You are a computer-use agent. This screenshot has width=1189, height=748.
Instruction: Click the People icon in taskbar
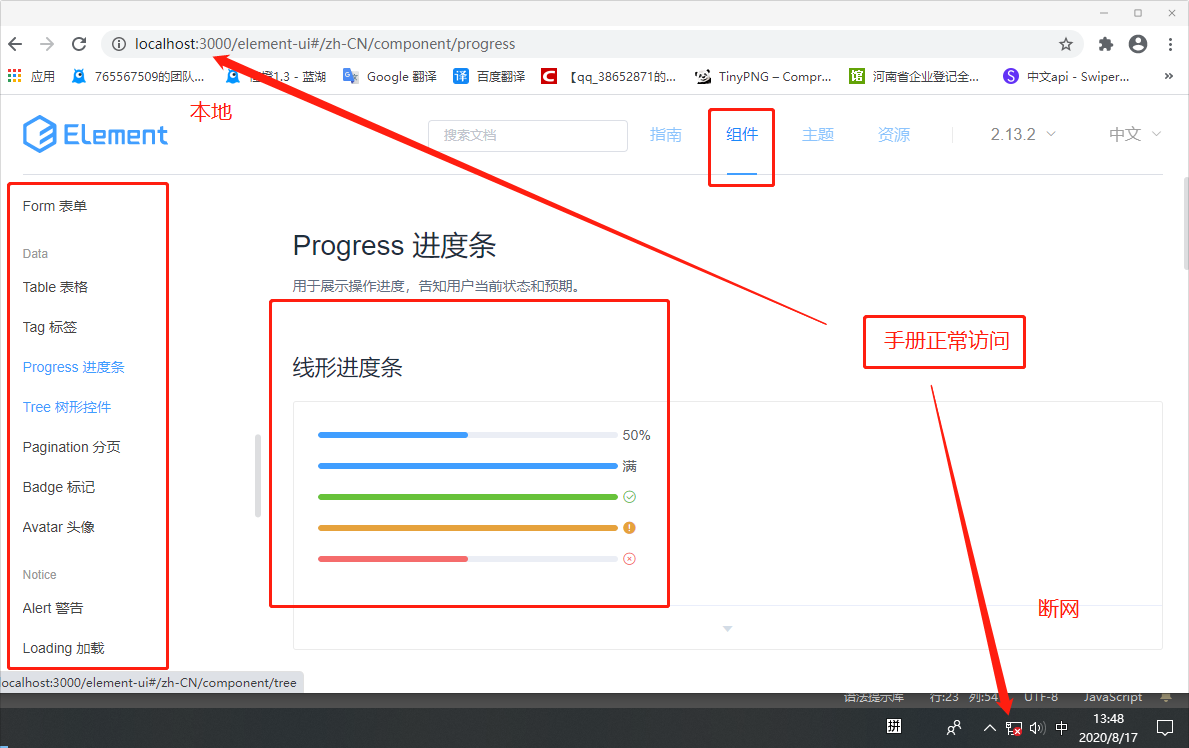[x=954, y=728]
